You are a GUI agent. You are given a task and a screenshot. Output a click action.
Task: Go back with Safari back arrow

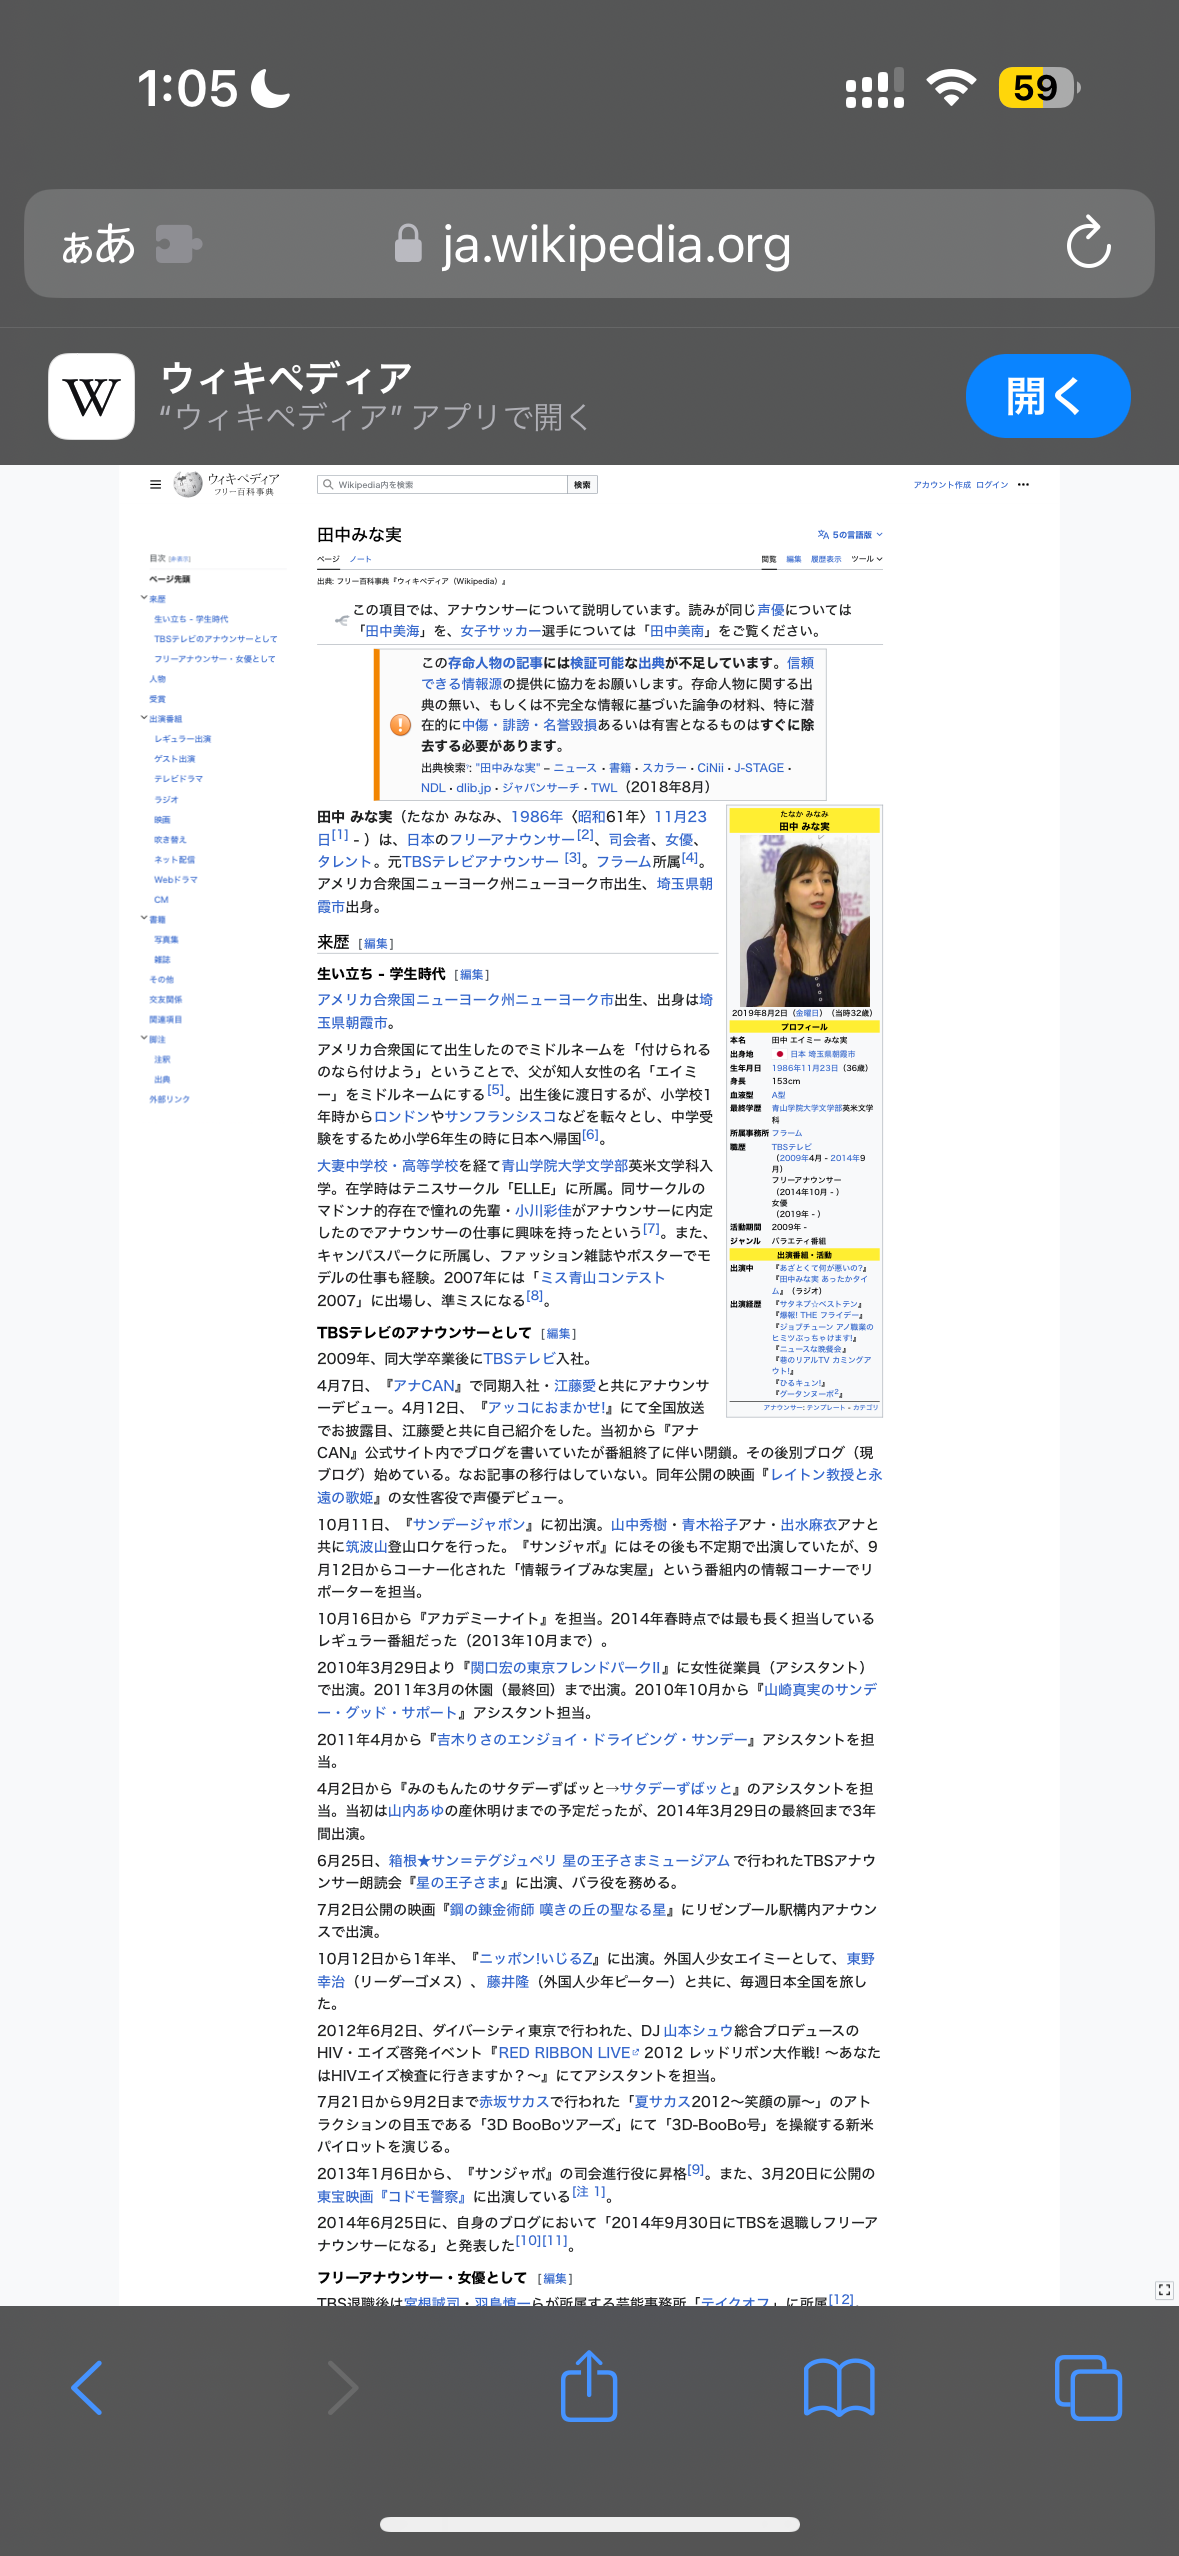tap(88, 2388)
